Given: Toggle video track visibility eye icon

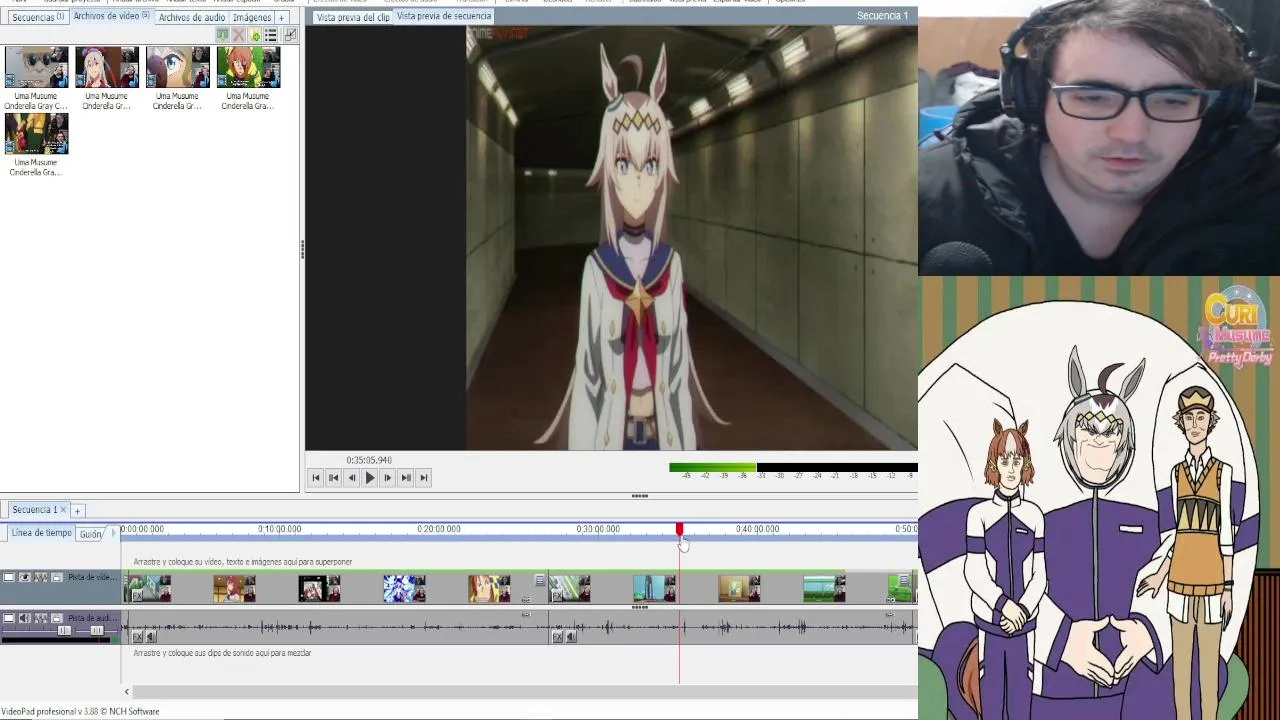Looking at the screenshot, I should pos(25,577).
